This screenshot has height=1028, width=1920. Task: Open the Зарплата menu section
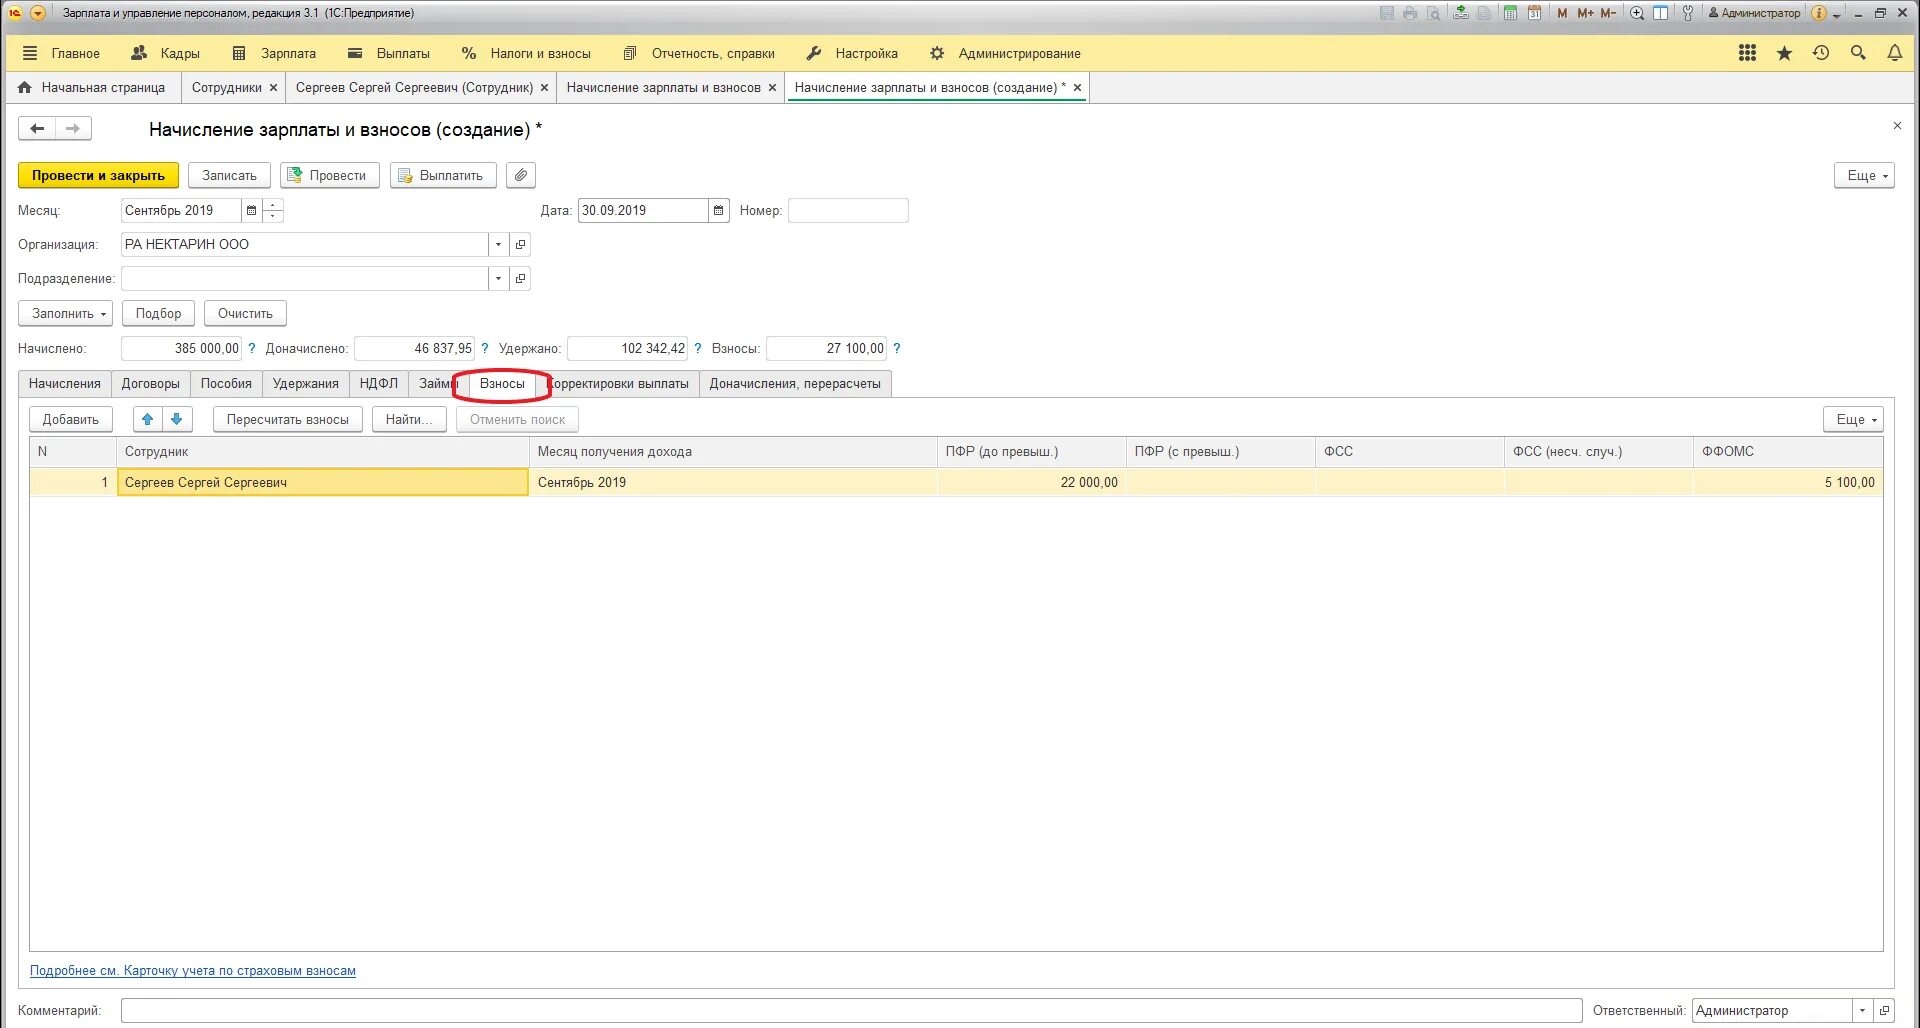(x=274, y=53)
